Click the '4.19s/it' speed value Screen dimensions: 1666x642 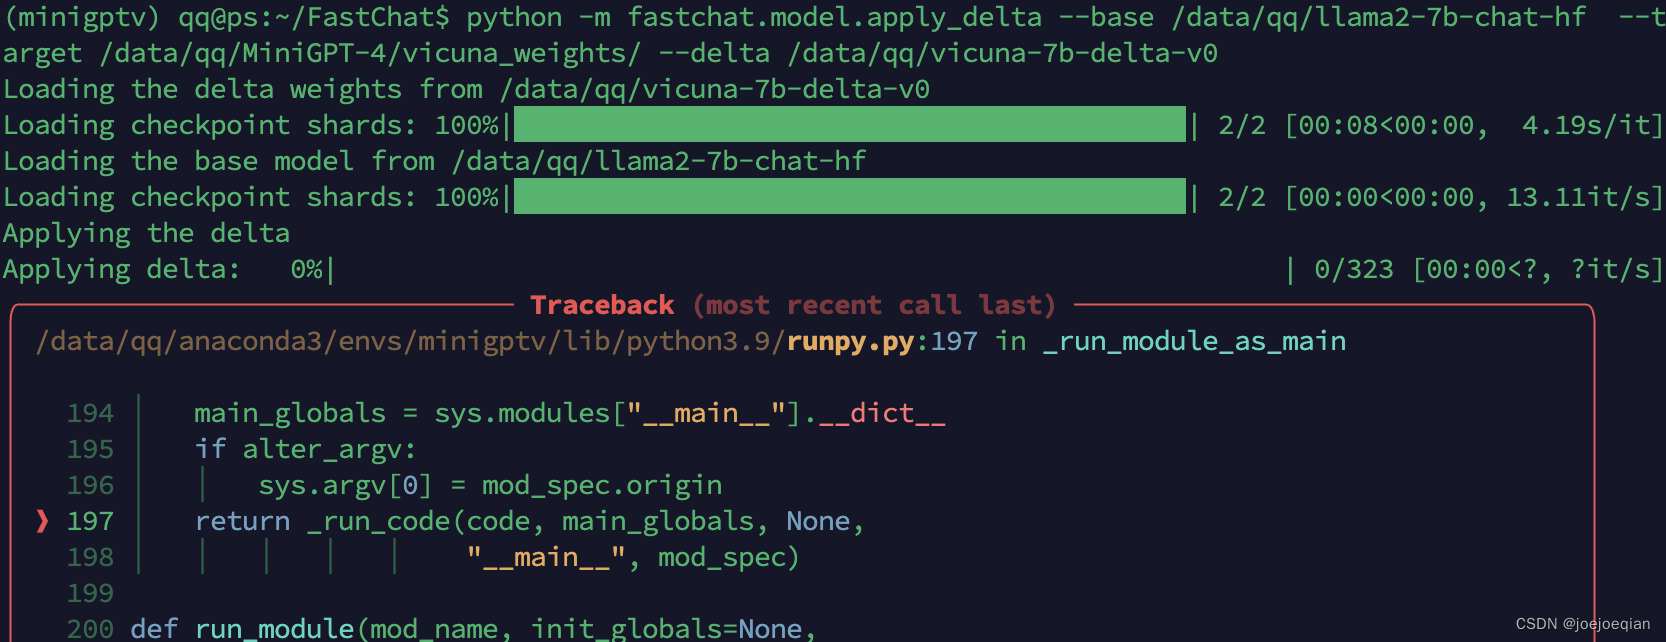[x=1585, y=125]
